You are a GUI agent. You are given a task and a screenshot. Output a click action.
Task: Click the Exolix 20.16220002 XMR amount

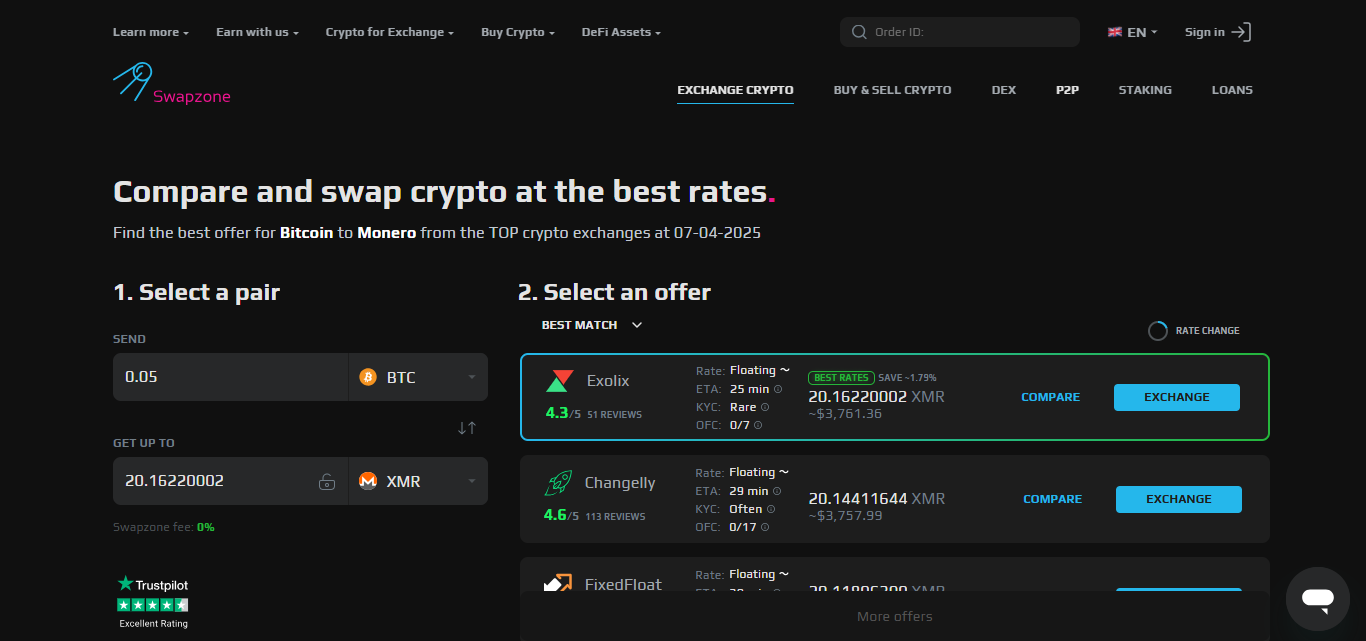(876, 397)
